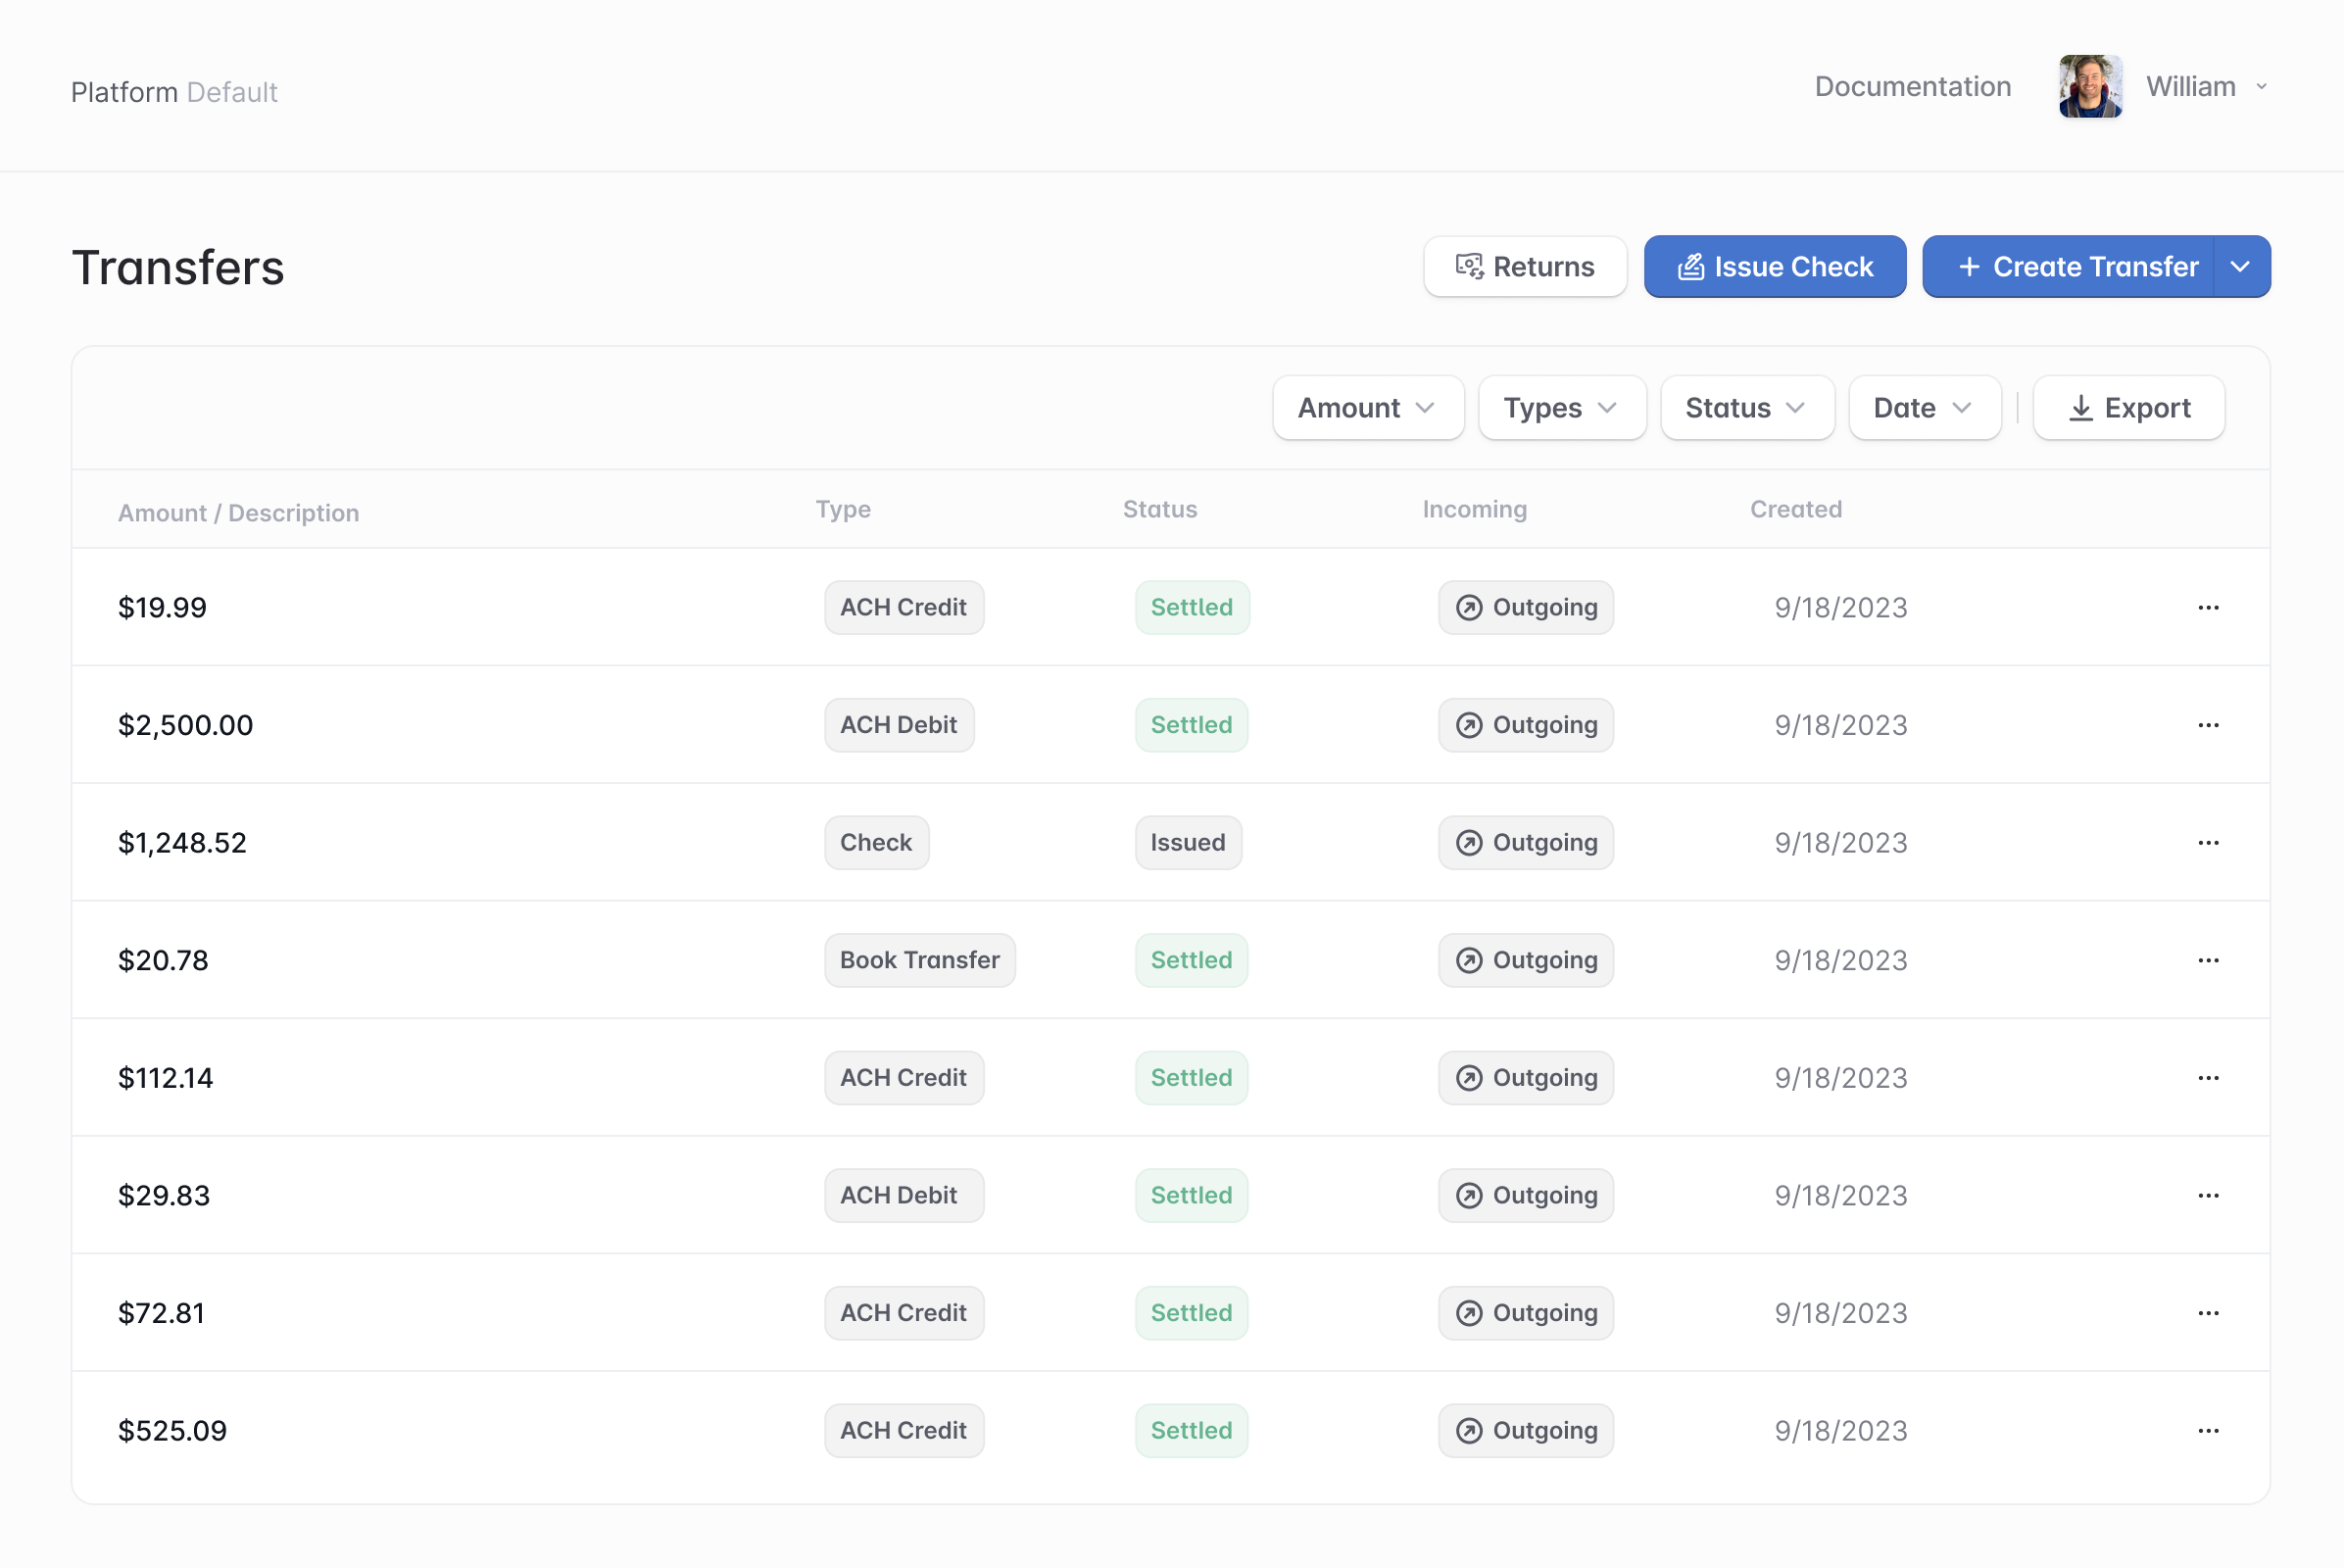This screenshot has height=1568, width=2344.
Task: Open the Date filter dropdown
Action: pos(1924,408)
